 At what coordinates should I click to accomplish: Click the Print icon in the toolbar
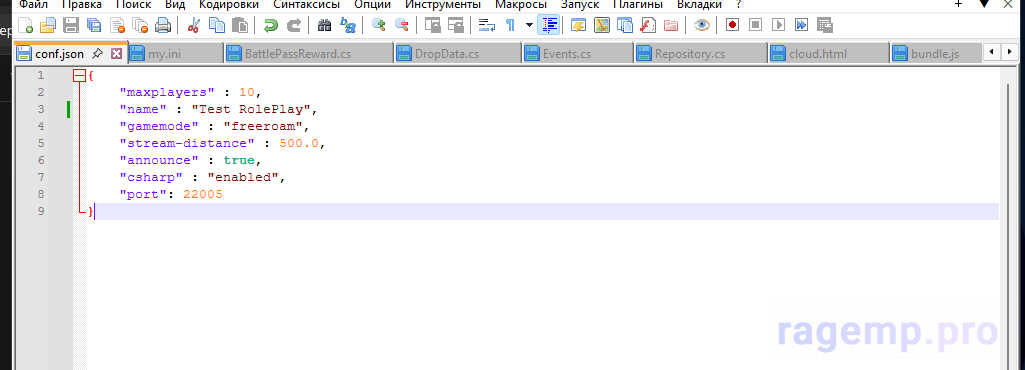[x=163, y=25]
